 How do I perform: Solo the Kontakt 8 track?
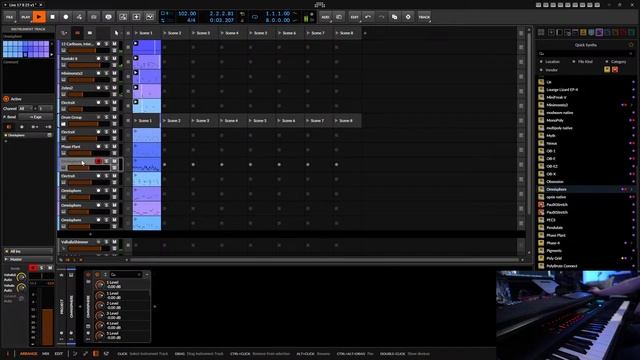(x=107, y=59)
